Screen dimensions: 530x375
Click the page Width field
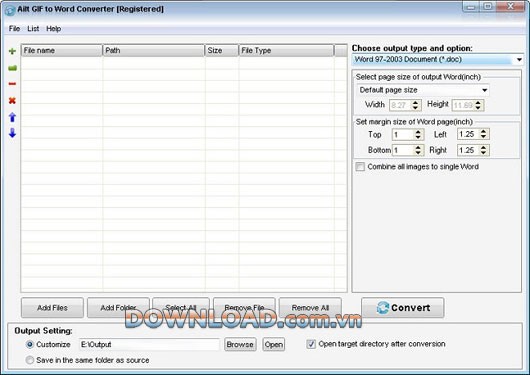[x=400, y=105]
